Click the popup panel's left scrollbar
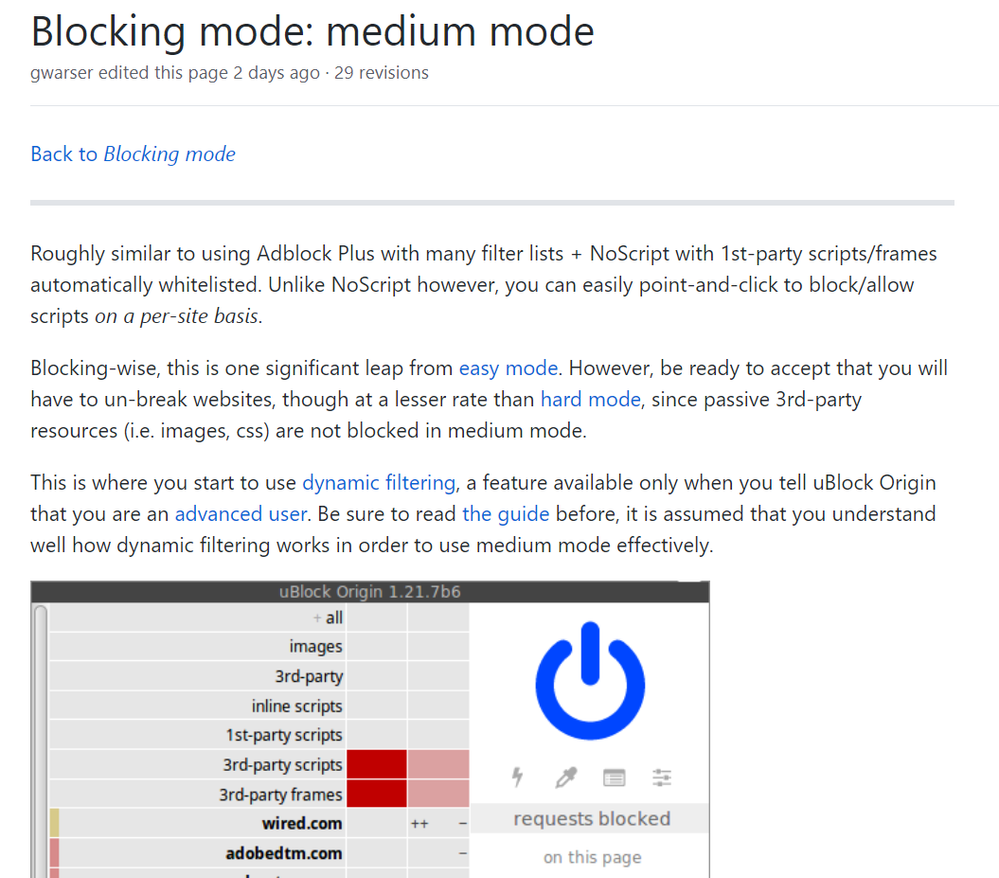This screenshot has height=878, width=999. (40, 740)
